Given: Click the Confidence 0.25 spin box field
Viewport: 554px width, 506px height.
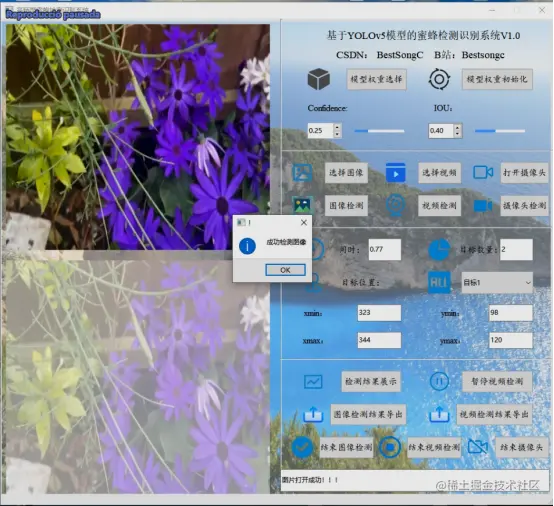Looking at the screenshot, I should tap(320, 131).
